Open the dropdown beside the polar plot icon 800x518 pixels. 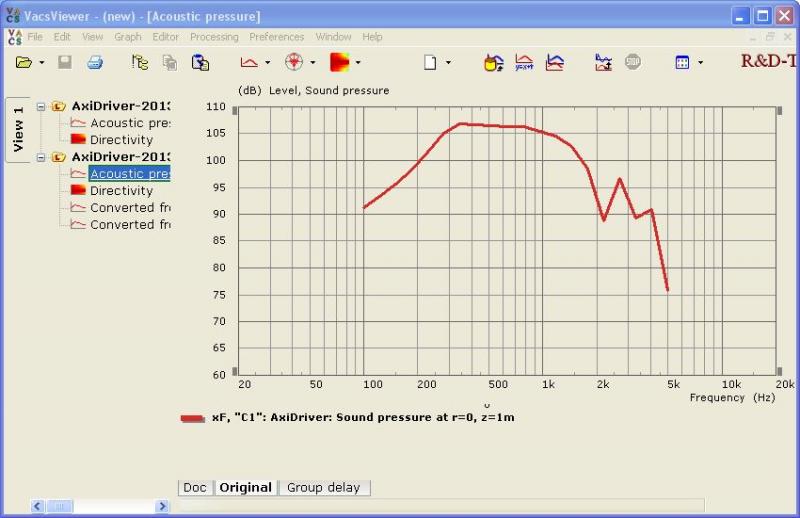(x=313, y=63)
